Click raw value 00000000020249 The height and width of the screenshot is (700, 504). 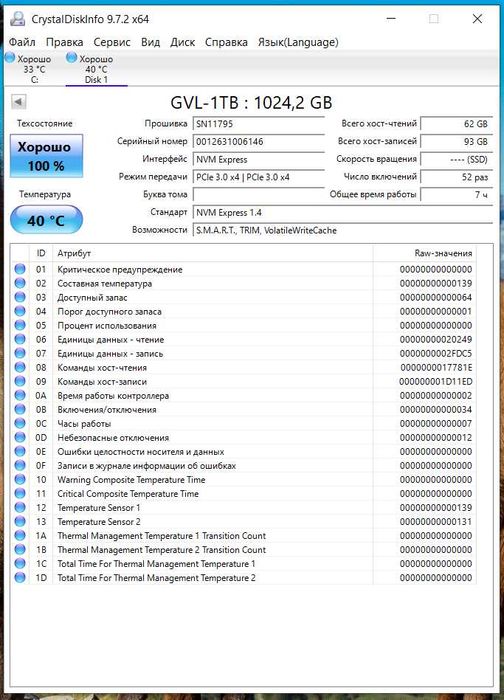click(436, 339)
